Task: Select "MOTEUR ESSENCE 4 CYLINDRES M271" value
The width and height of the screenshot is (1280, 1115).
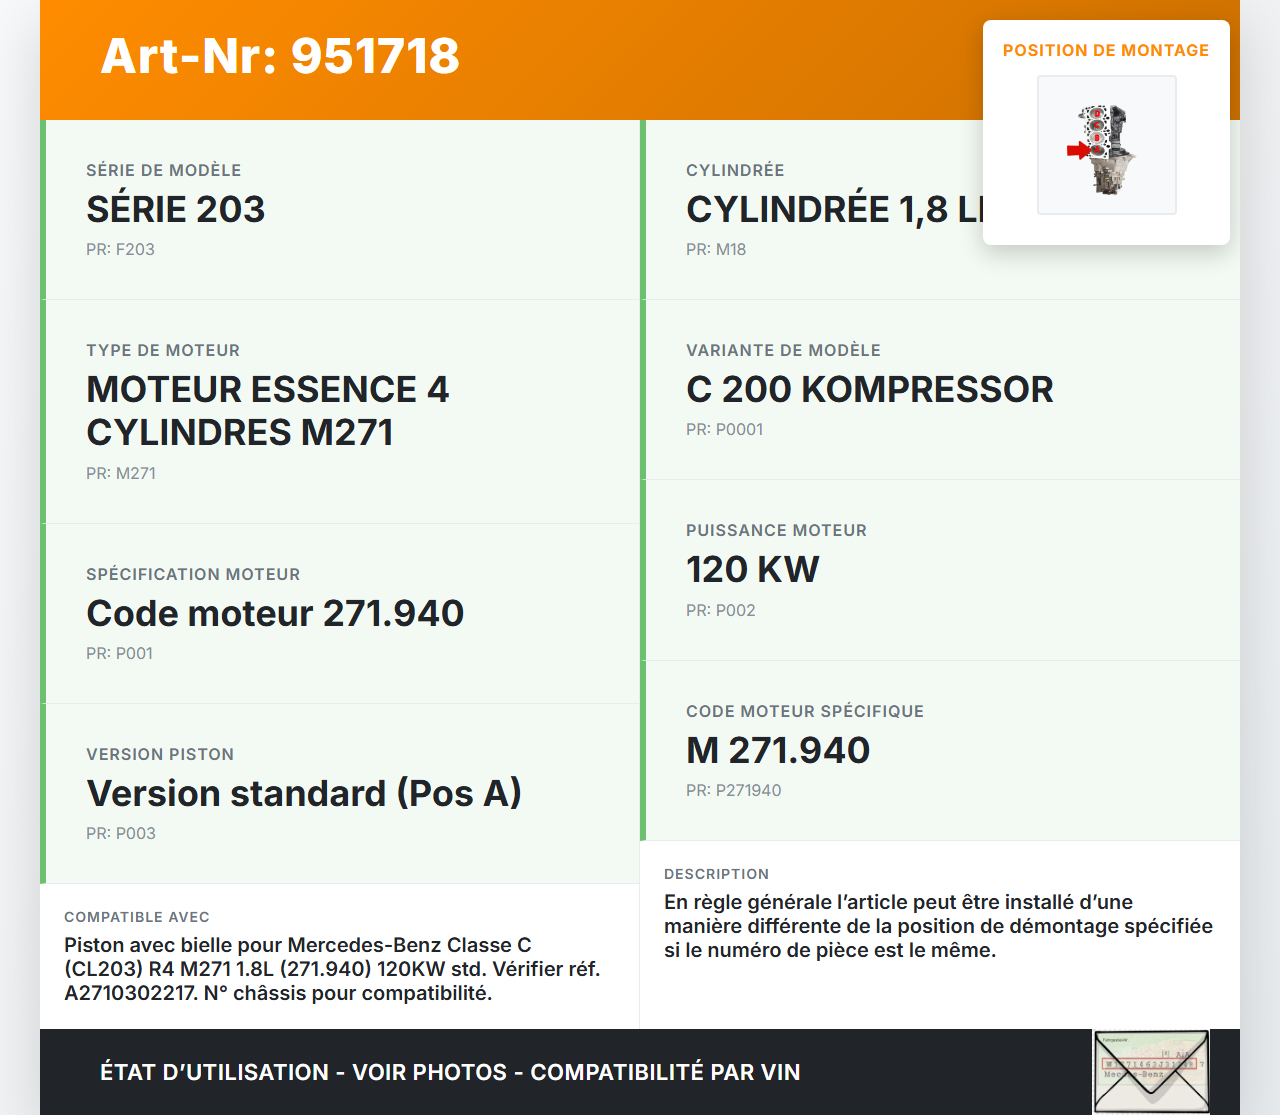Action: pos(268,411)
